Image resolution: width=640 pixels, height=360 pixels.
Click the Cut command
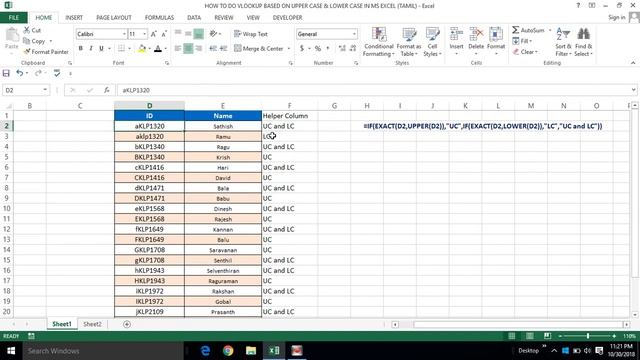click(32, 30)
